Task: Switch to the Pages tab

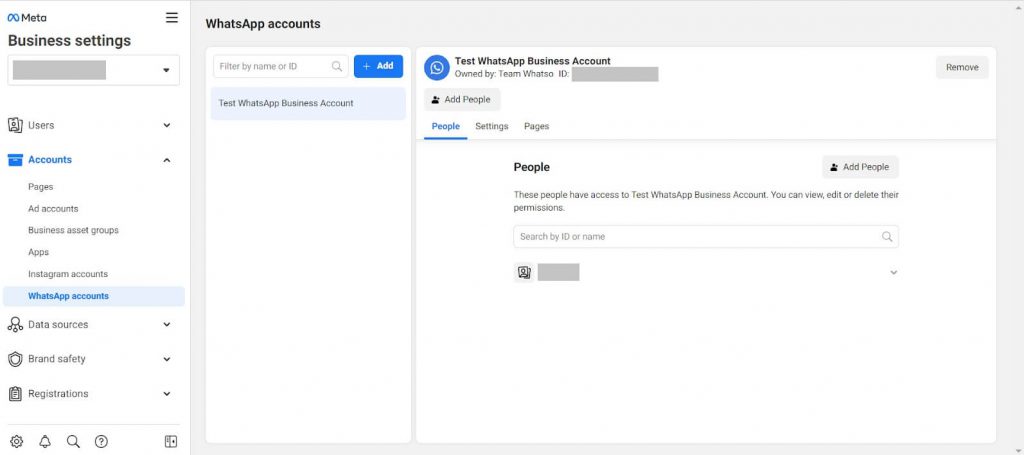Action: click(x=536, y=127)
